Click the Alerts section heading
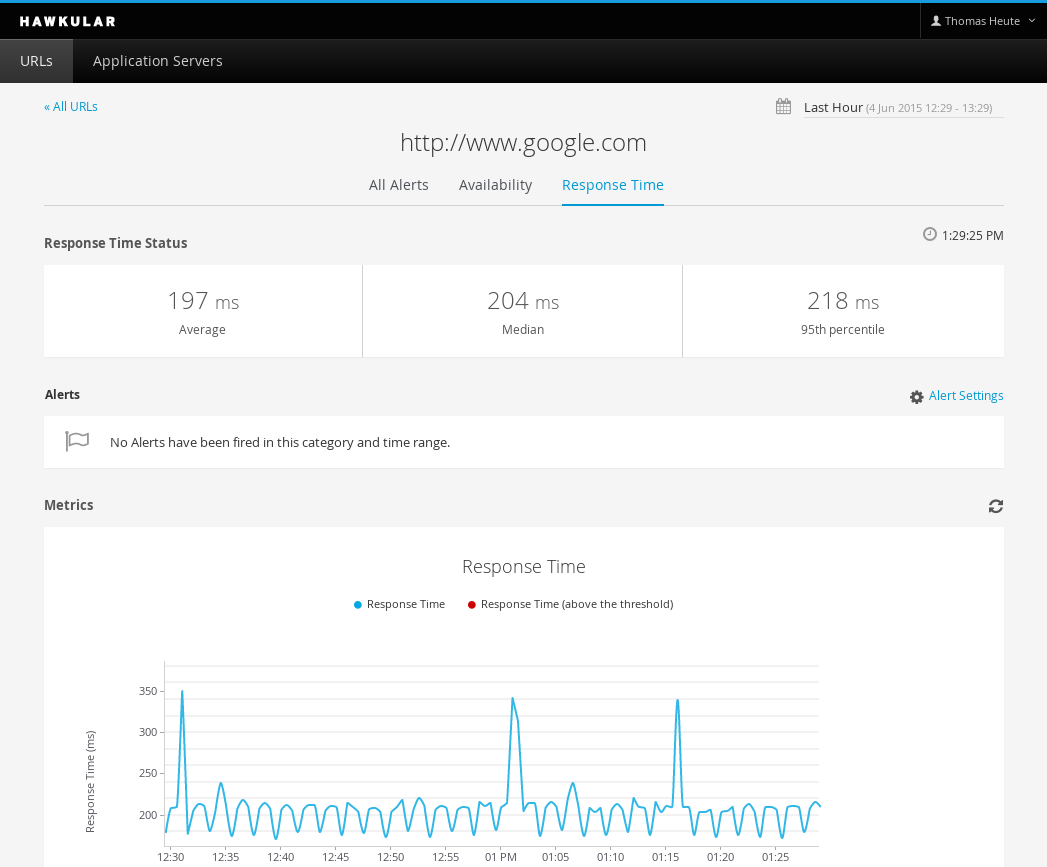 [62, 394]
